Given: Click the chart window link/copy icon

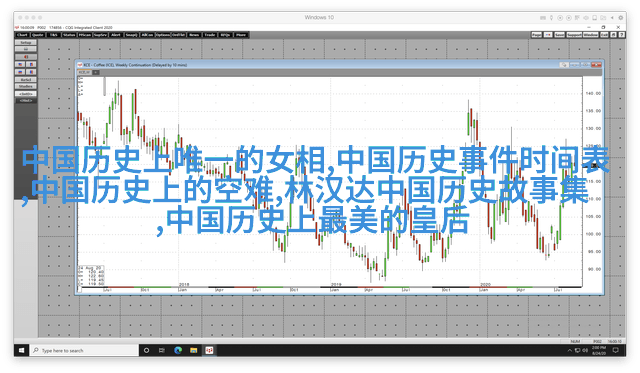Looking at the screenshot, I should 564,65.
